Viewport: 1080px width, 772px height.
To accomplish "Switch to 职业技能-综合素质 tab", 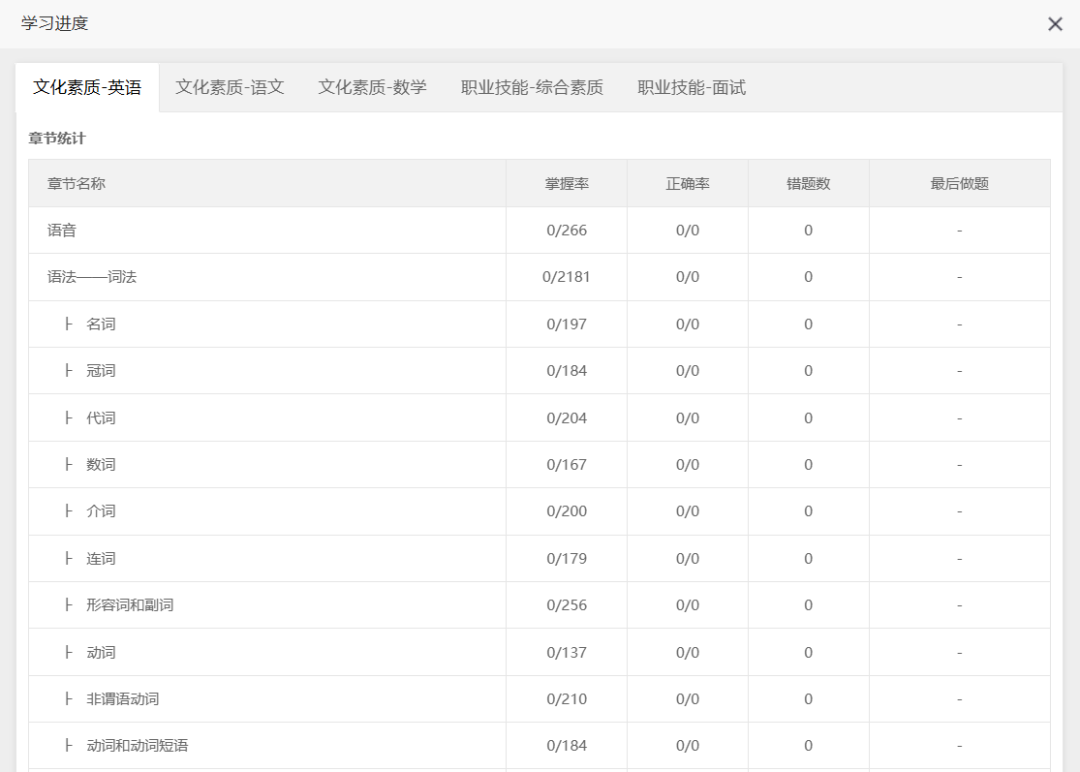I will tap(532, 87).
